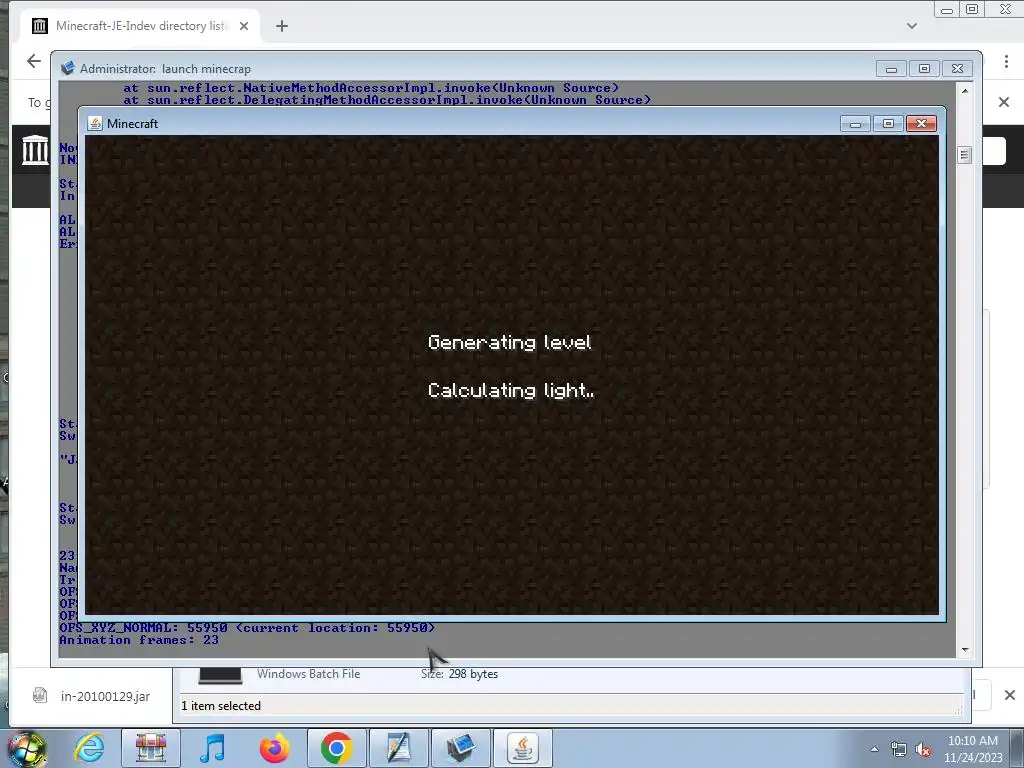Close the Chrome downloads bar
1024x768 pixels.
point(1010,695)
